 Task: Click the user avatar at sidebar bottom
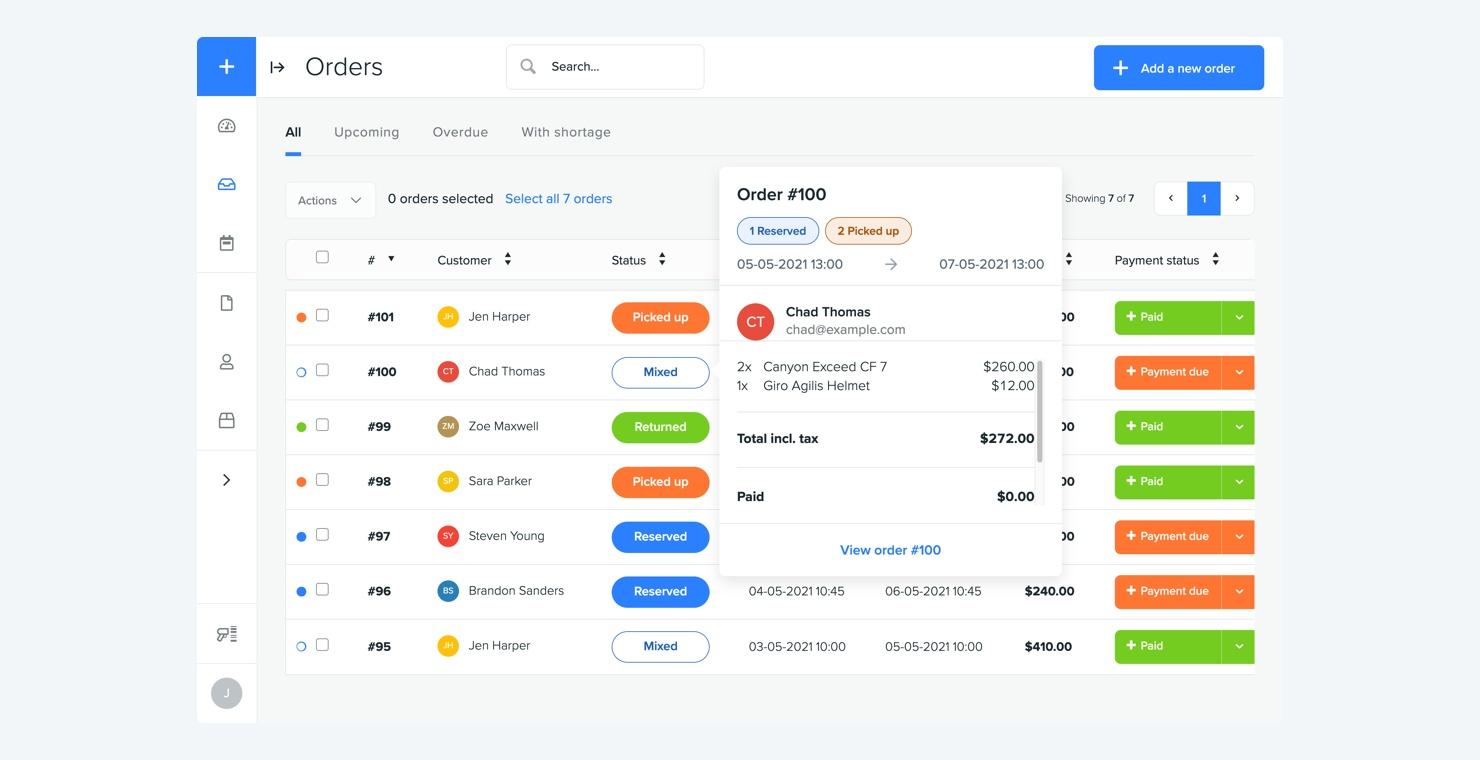[x=226, y=692]
